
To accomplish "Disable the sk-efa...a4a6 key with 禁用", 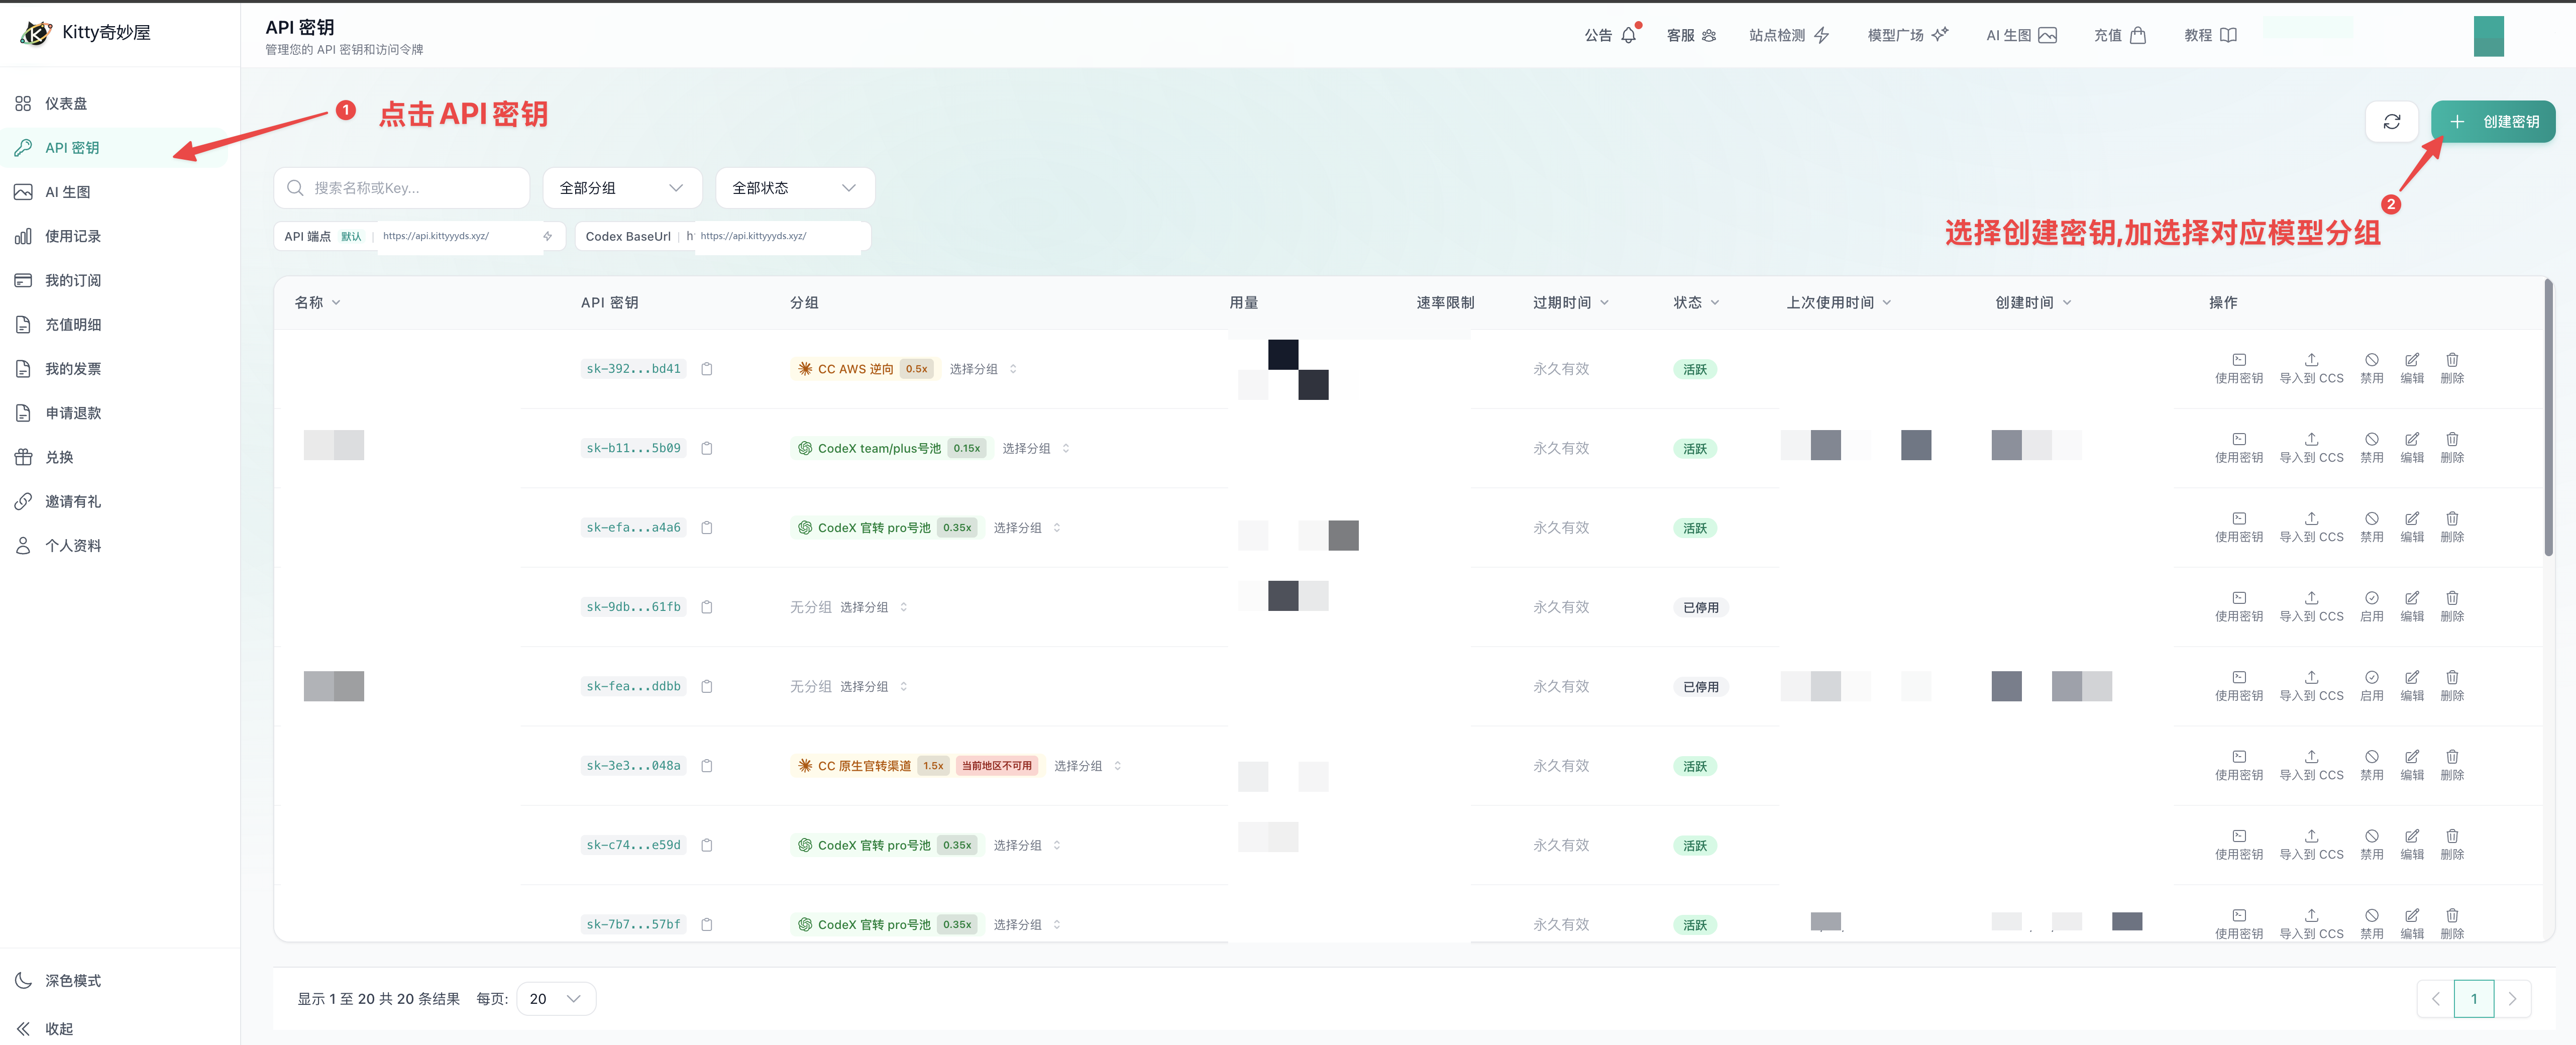I will tap(2371, 528).
